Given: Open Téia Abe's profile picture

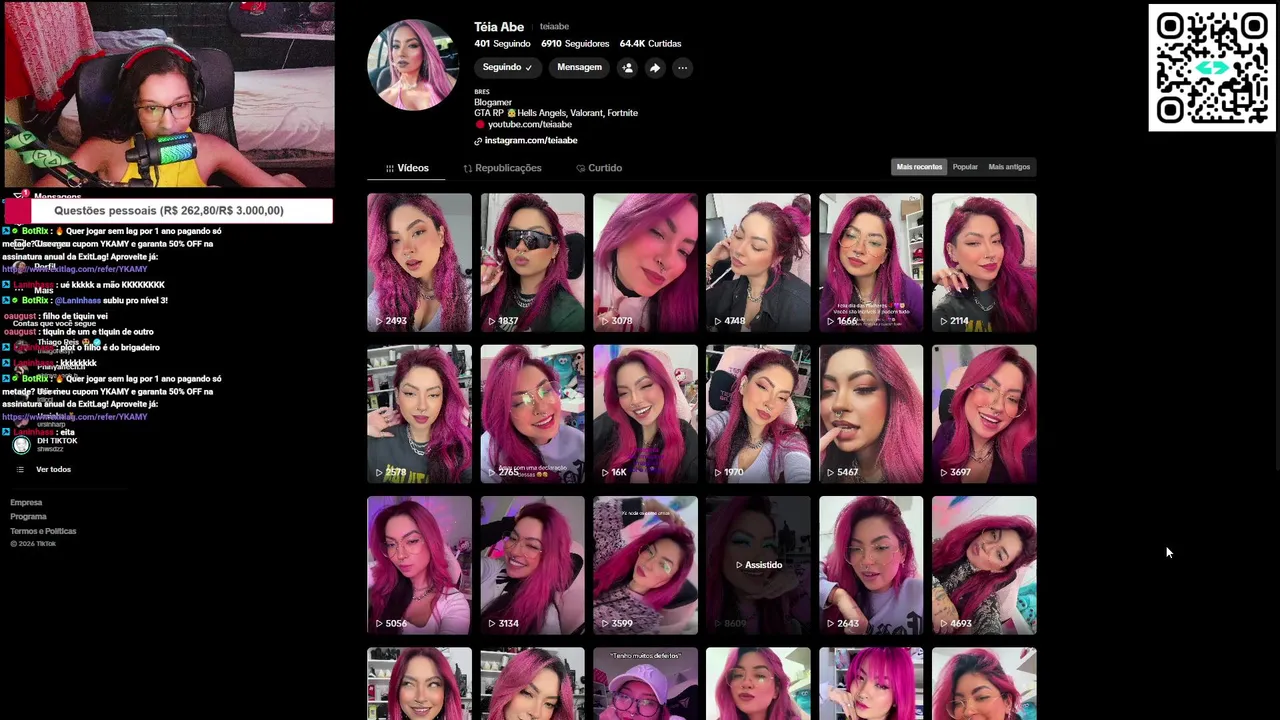Looking at the screenshot, I should click(413, 64).
